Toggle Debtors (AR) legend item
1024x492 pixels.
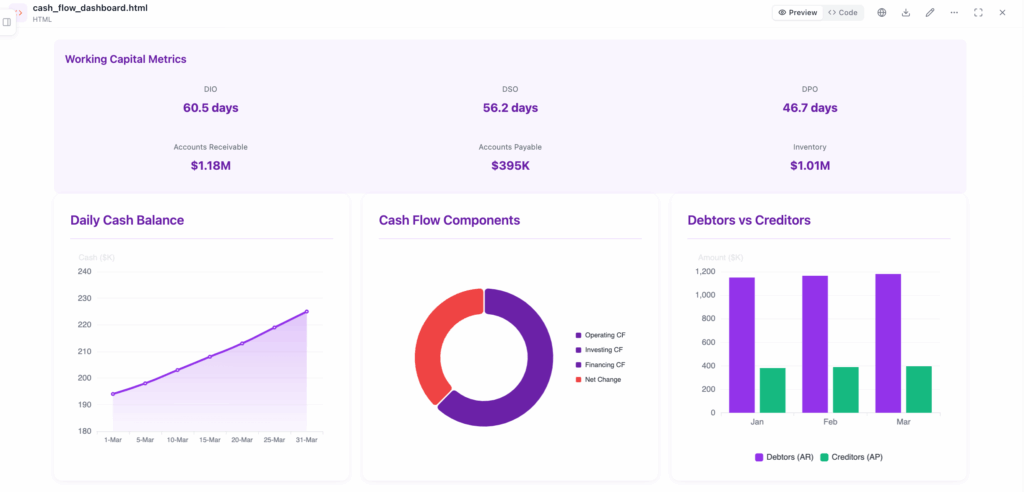[x=784, y=457]
